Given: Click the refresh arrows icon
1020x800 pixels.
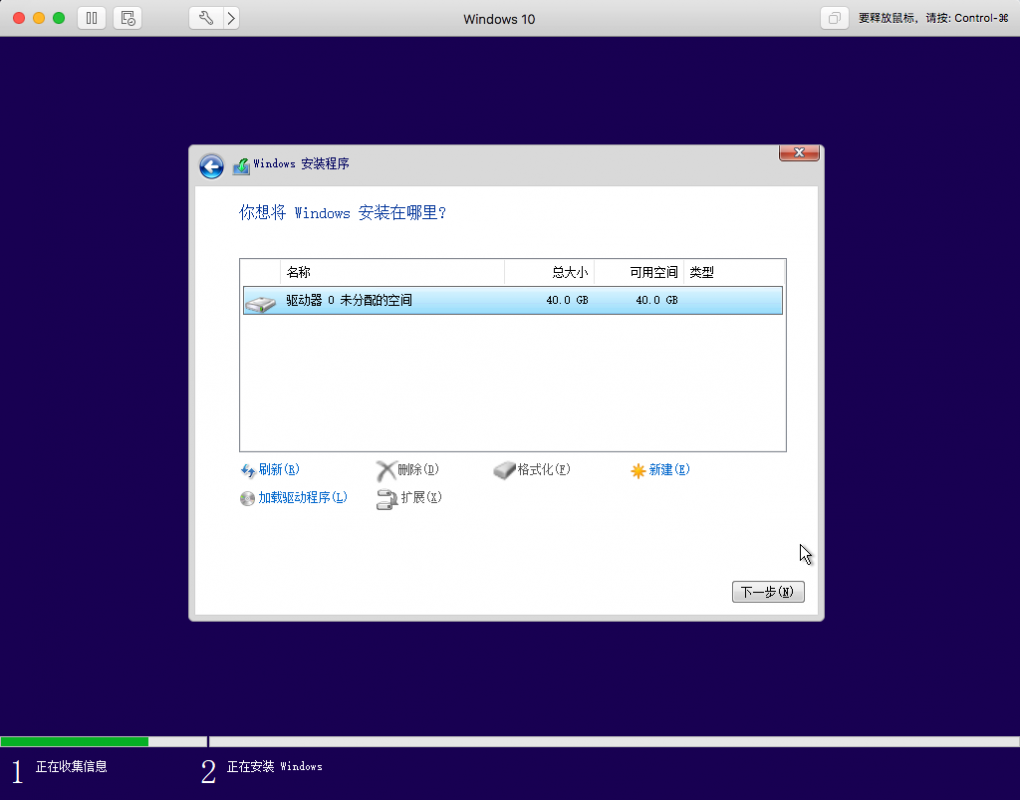Looking at the screenshot, I should tap(248, 470).
